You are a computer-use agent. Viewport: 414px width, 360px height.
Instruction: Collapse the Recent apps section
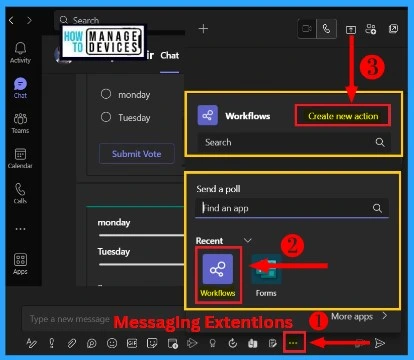248,240
